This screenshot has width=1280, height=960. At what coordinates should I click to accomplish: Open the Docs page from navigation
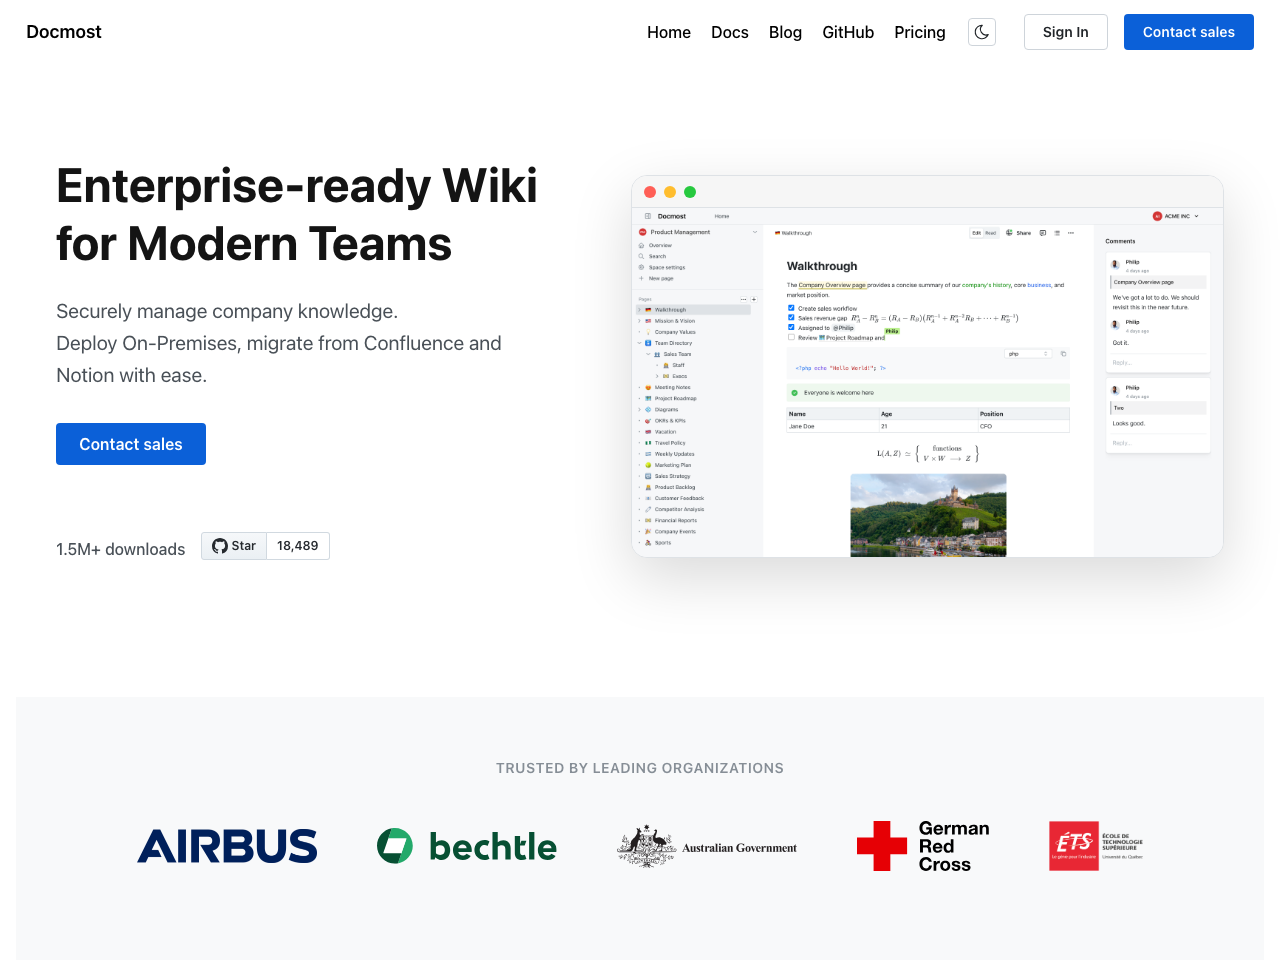[x=729, y=32]
